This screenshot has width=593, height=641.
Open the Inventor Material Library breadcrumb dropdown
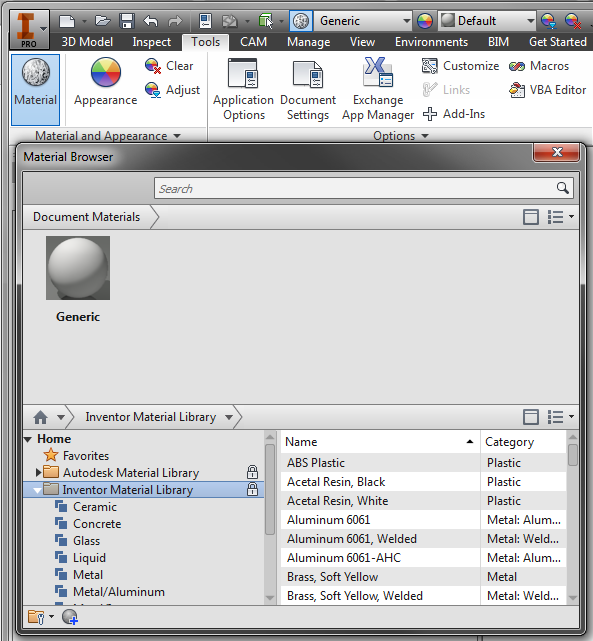(229, 417)
